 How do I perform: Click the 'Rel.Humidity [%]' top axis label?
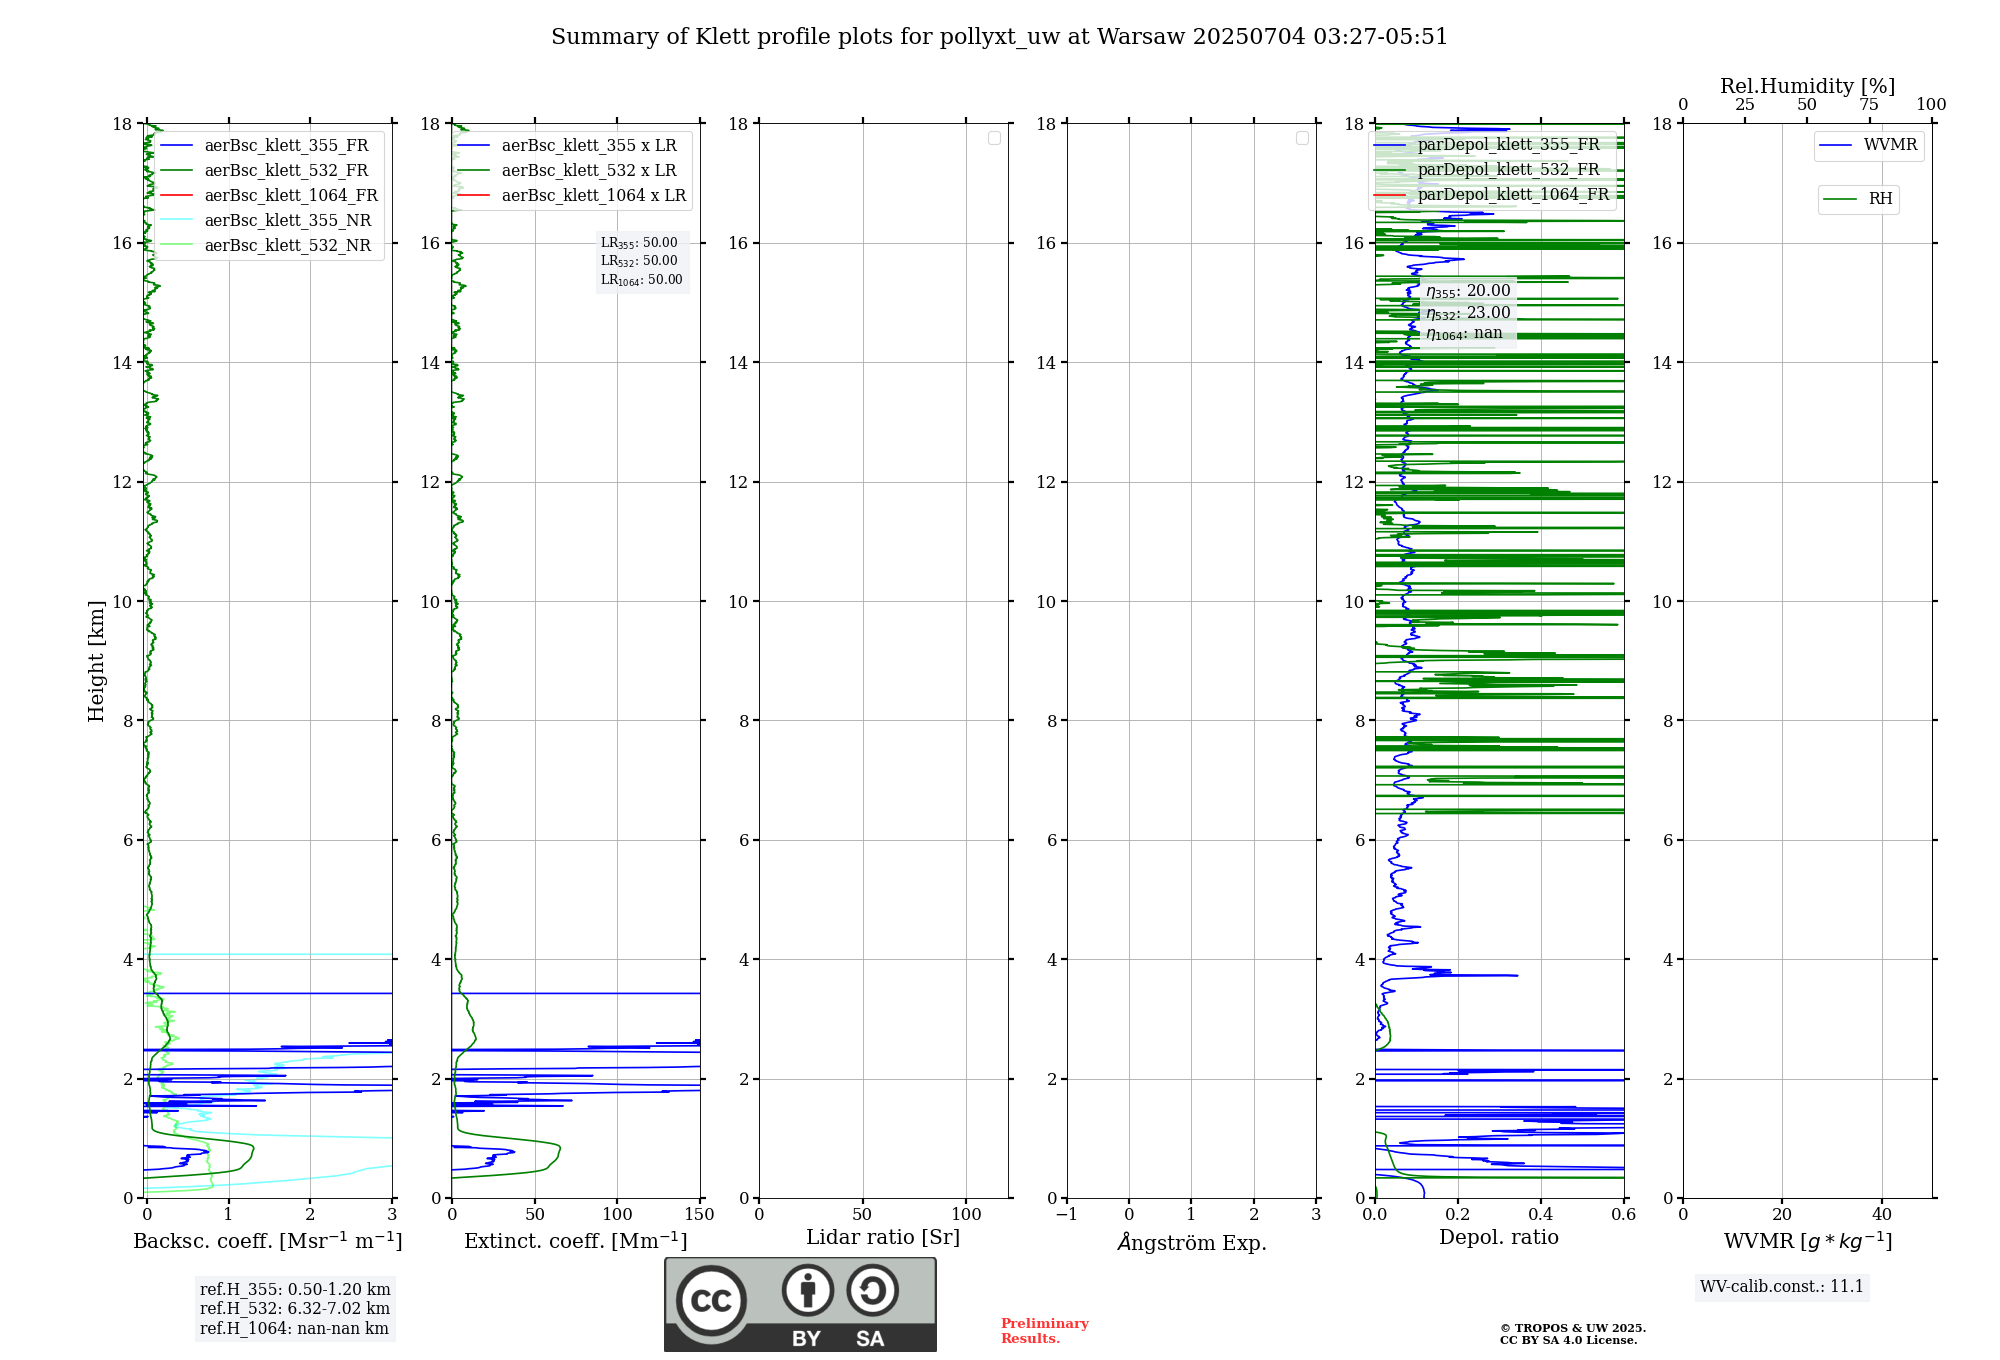coord(1808,87)
